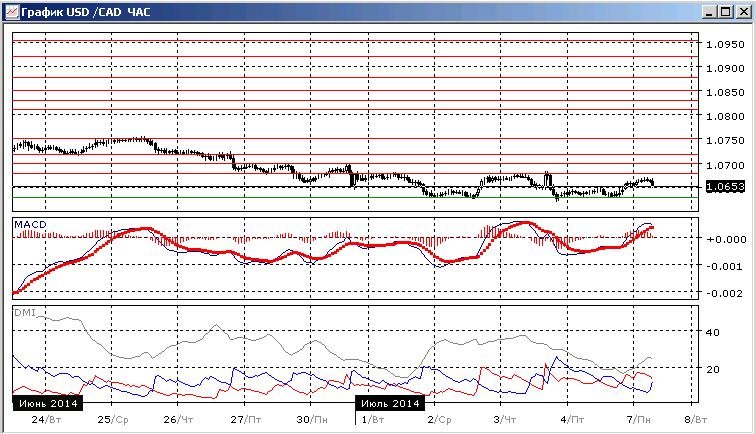Close the График USD/CAD window
This screenshot has height=434, width=756.
click(x=743, y=12)
